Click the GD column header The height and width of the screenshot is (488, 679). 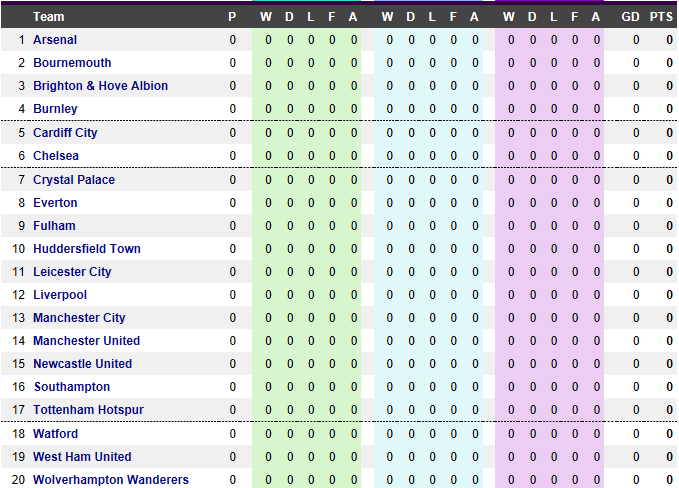pos(630,17)
